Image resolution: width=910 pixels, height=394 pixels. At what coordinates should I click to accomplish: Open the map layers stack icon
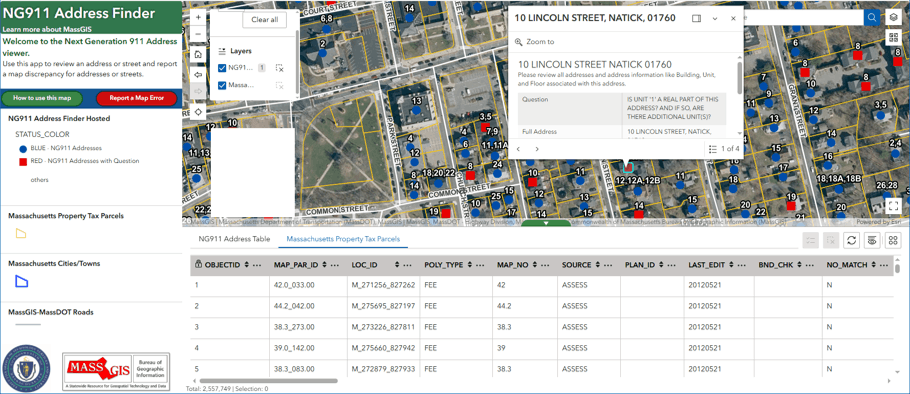click(893, 18)
